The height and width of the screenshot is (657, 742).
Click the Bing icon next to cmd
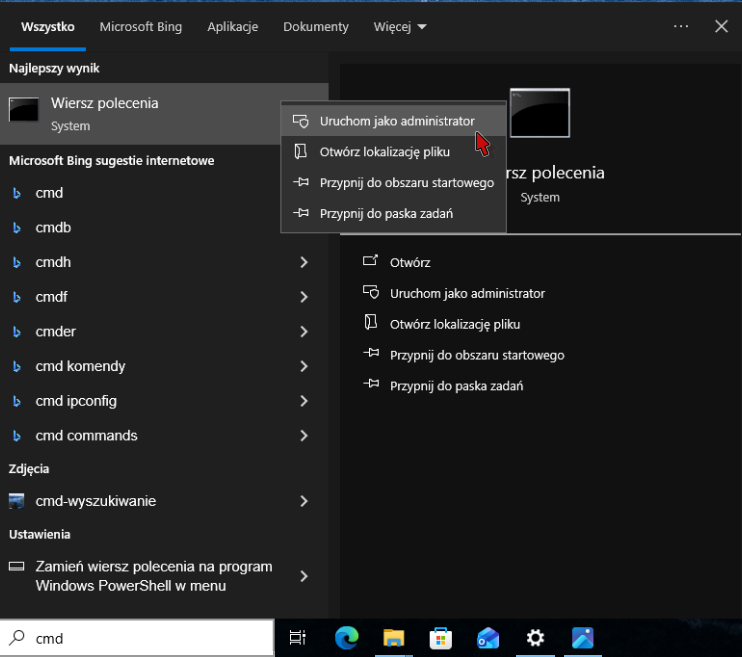(x=17, y=193)
